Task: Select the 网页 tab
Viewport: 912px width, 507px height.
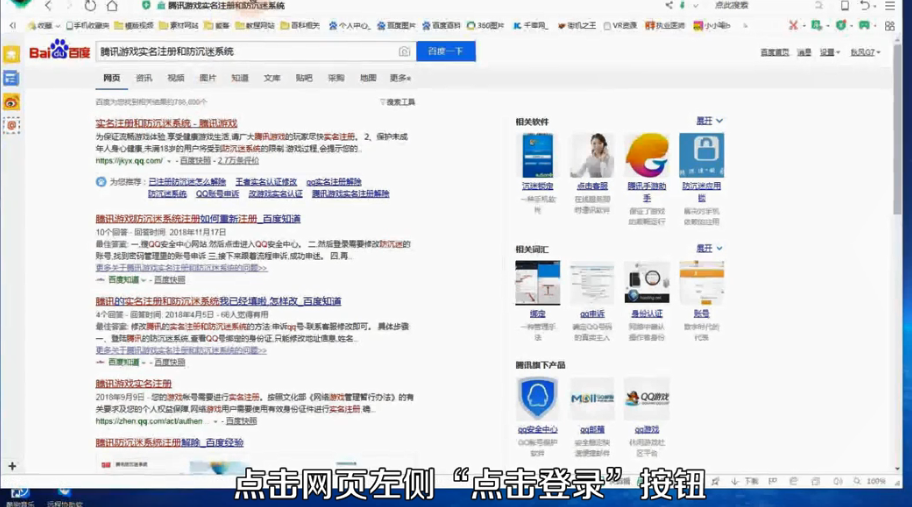Action: [x=112, y=78]
